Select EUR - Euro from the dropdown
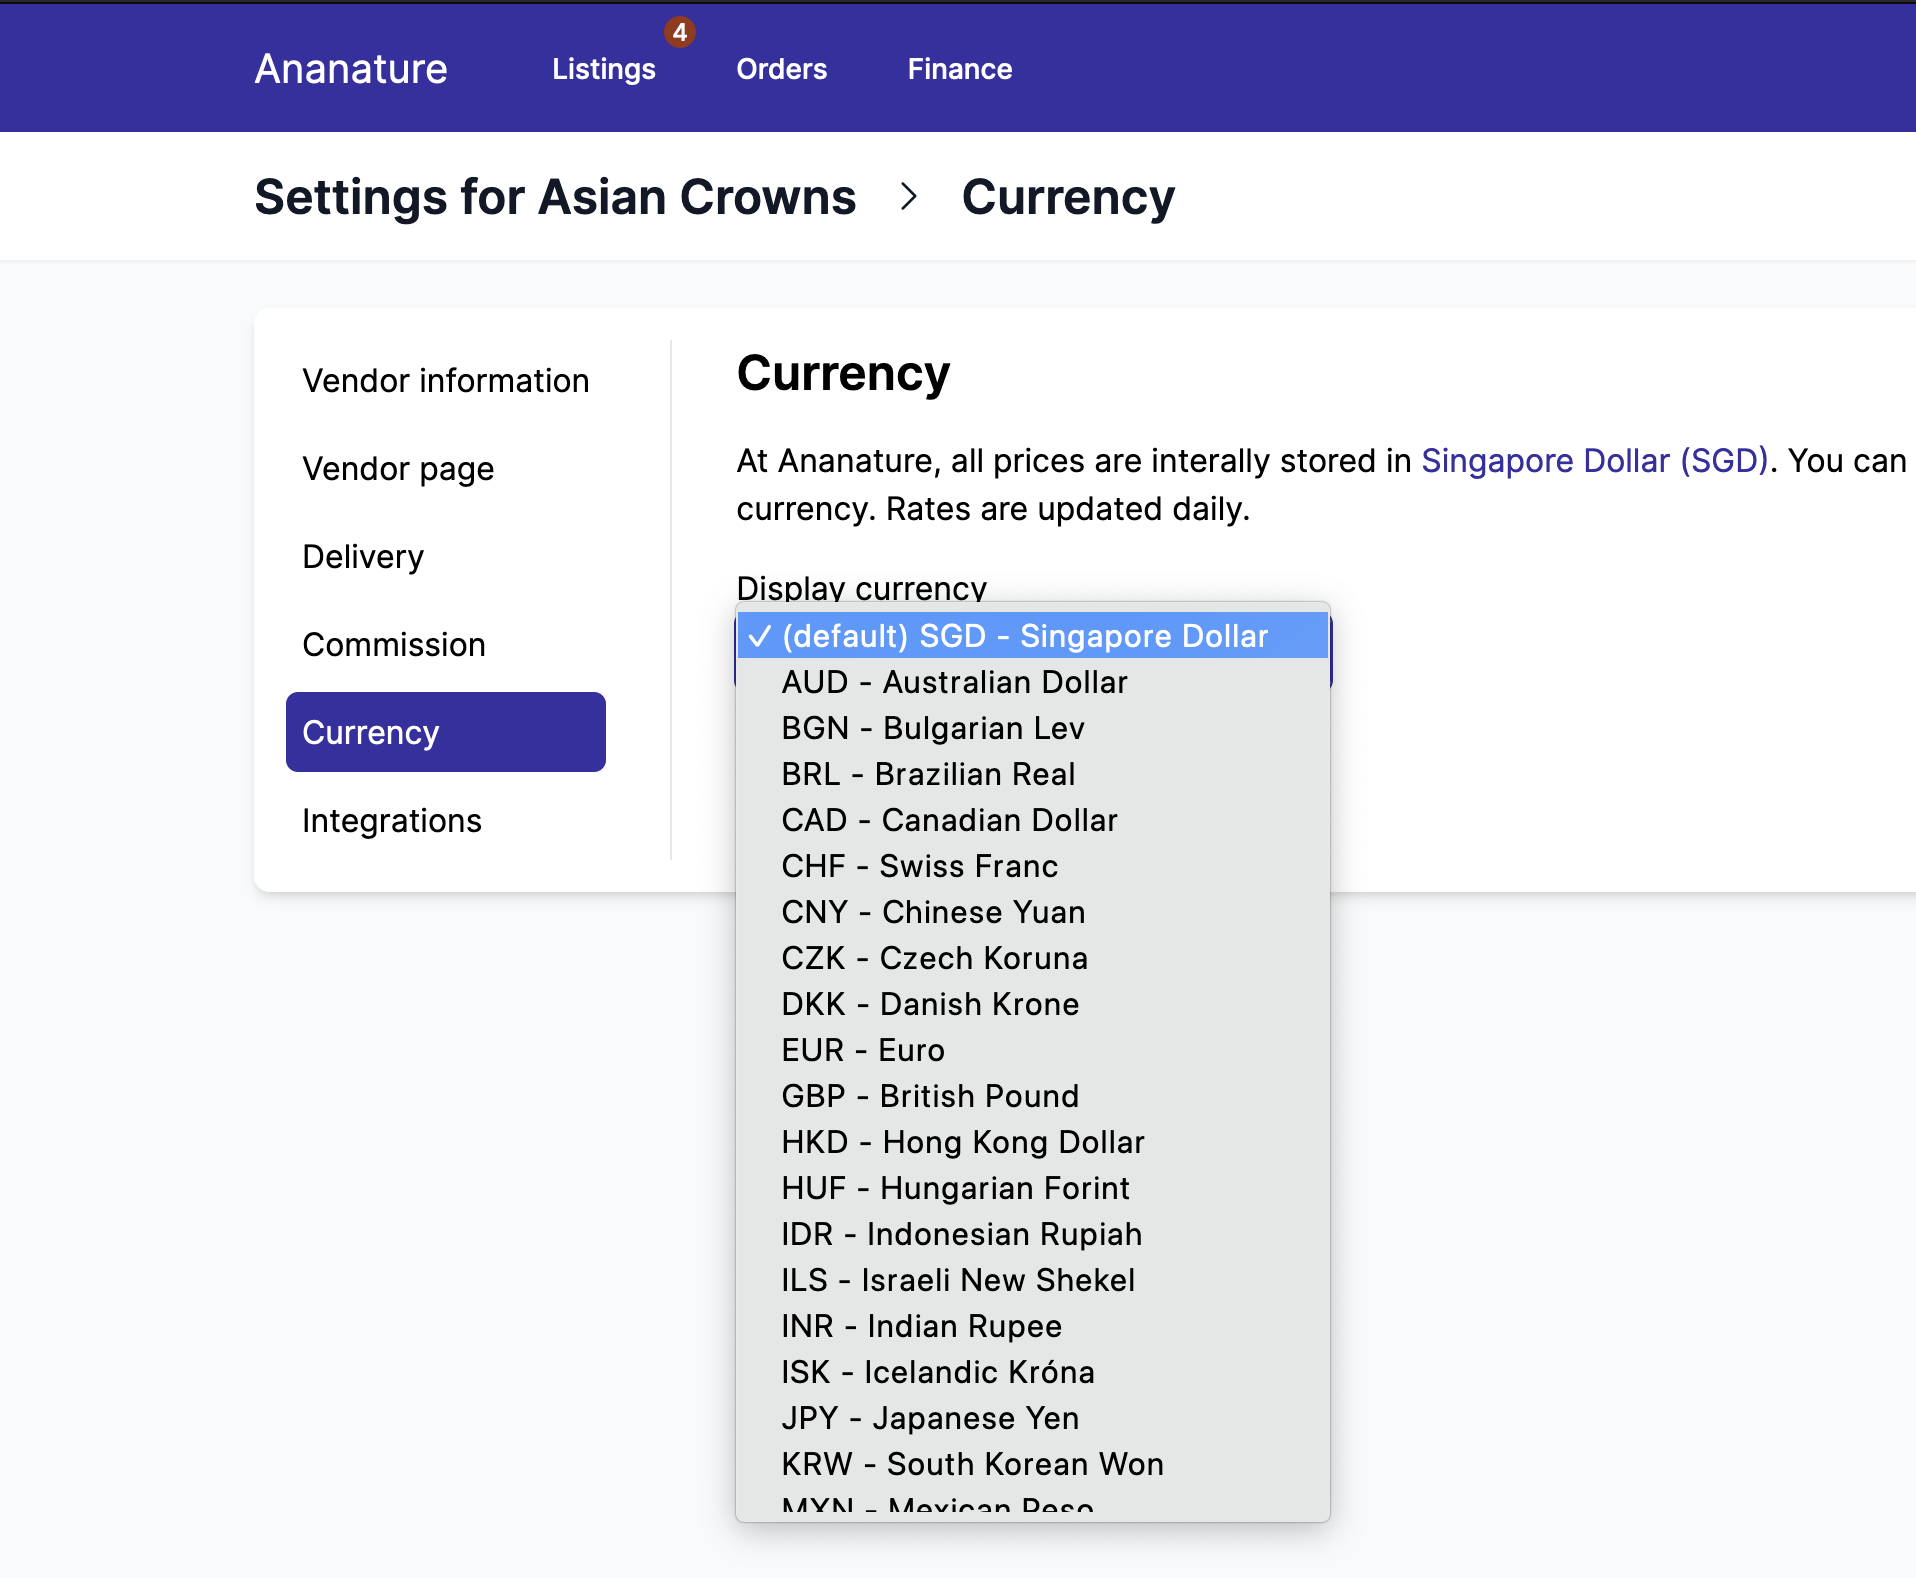 pos(862,1049)
